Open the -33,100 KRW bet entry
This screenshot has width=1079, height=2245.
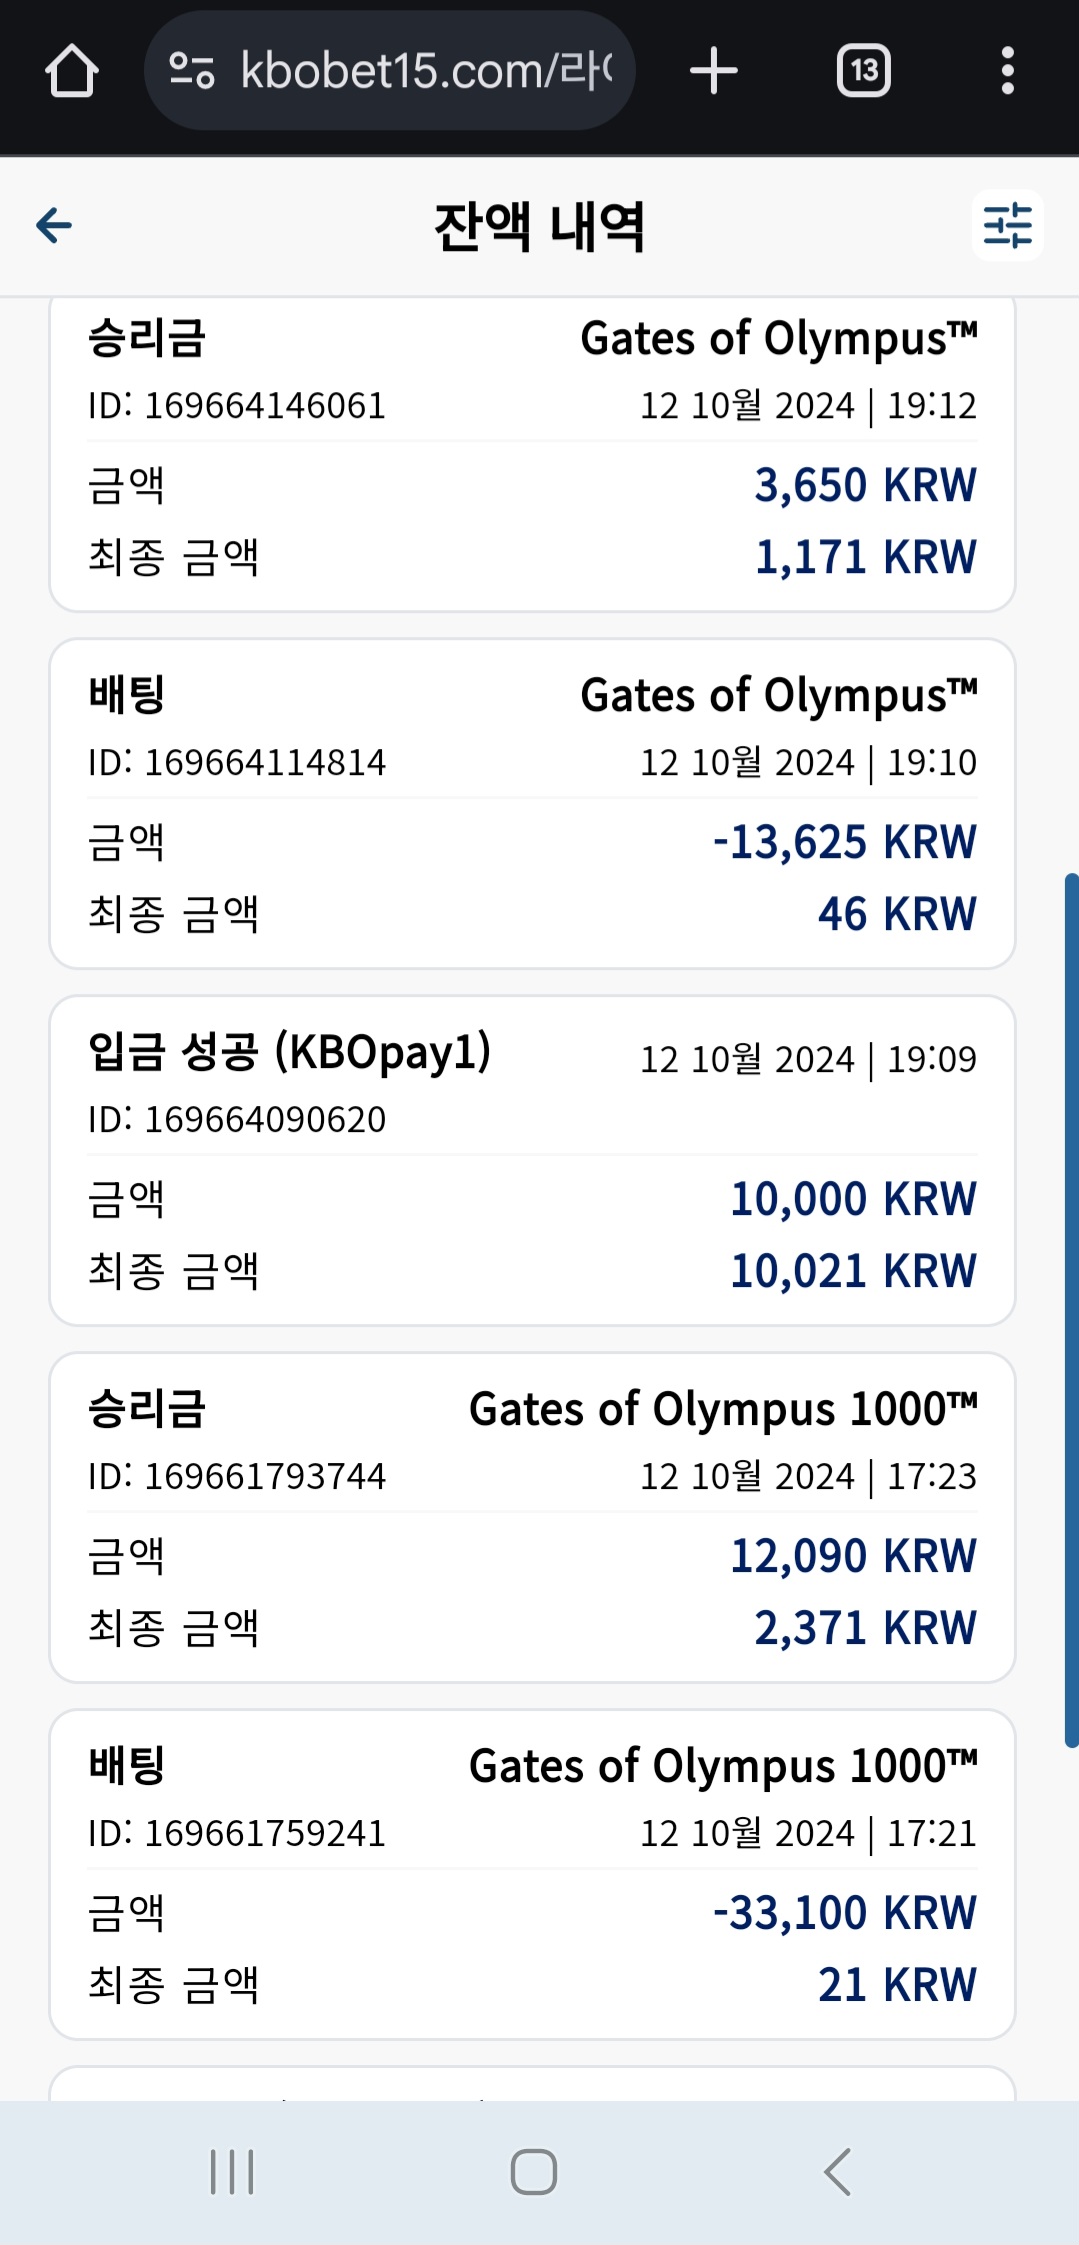coord(532,1874)
